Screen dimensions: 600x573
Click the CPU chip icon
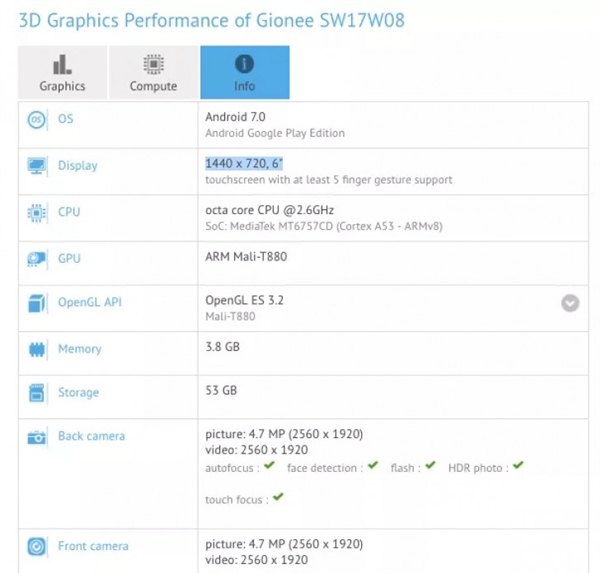click(x=37, y=212)
